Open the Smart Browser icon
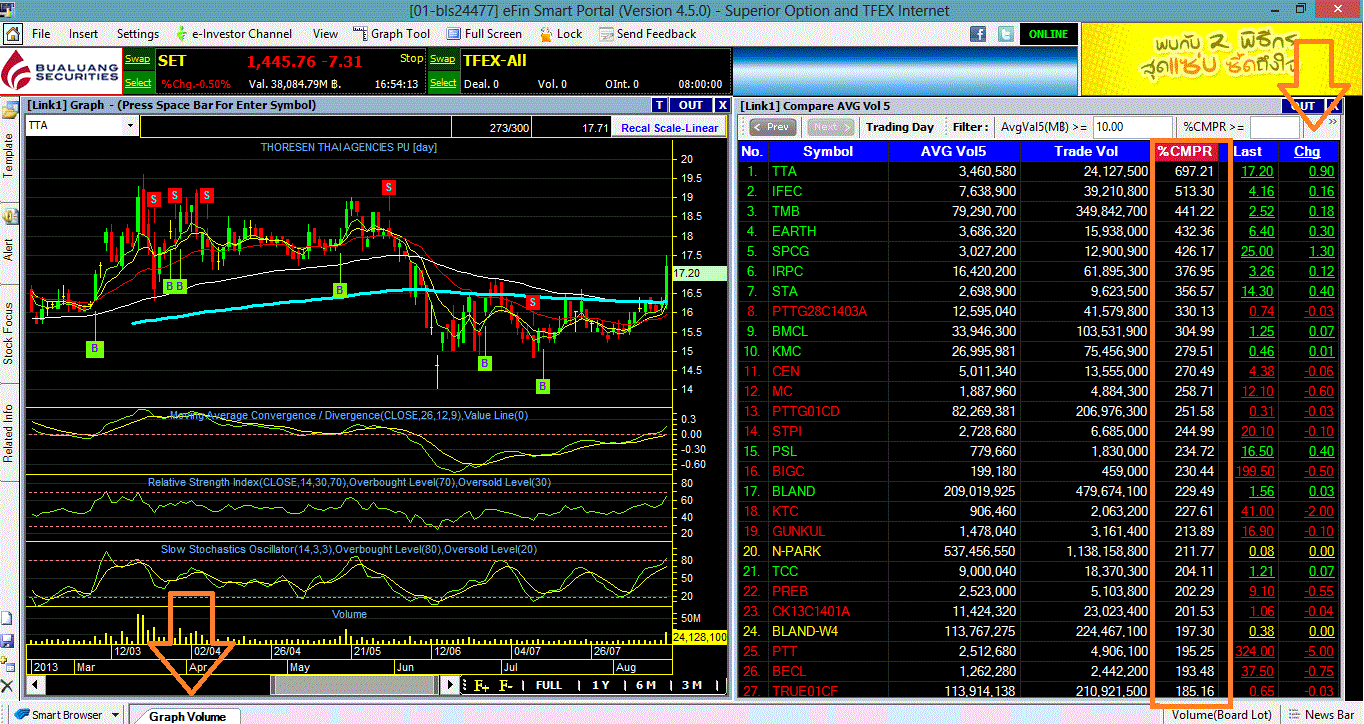The height and width of the screenshot is (724, 1364). pyautogui.click(x=20, y=715)
